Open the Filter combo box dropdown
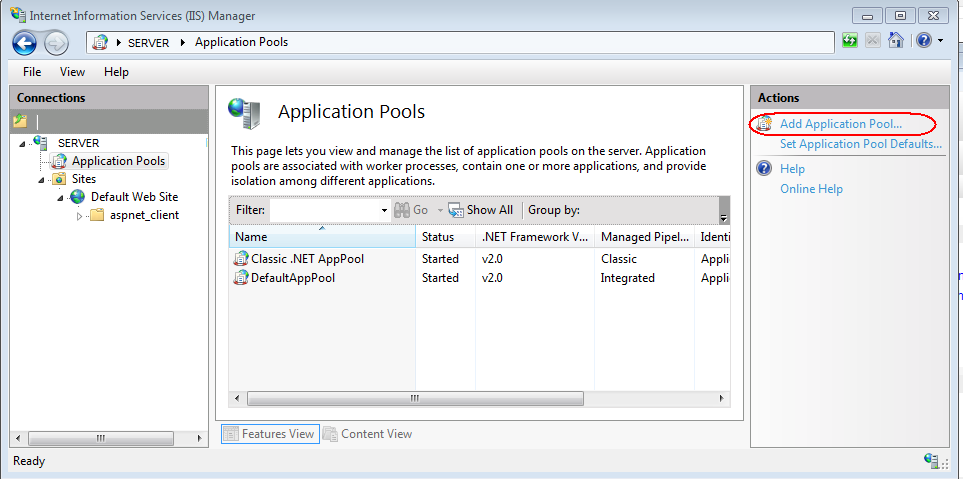963x479 pixels. [384, 210]
